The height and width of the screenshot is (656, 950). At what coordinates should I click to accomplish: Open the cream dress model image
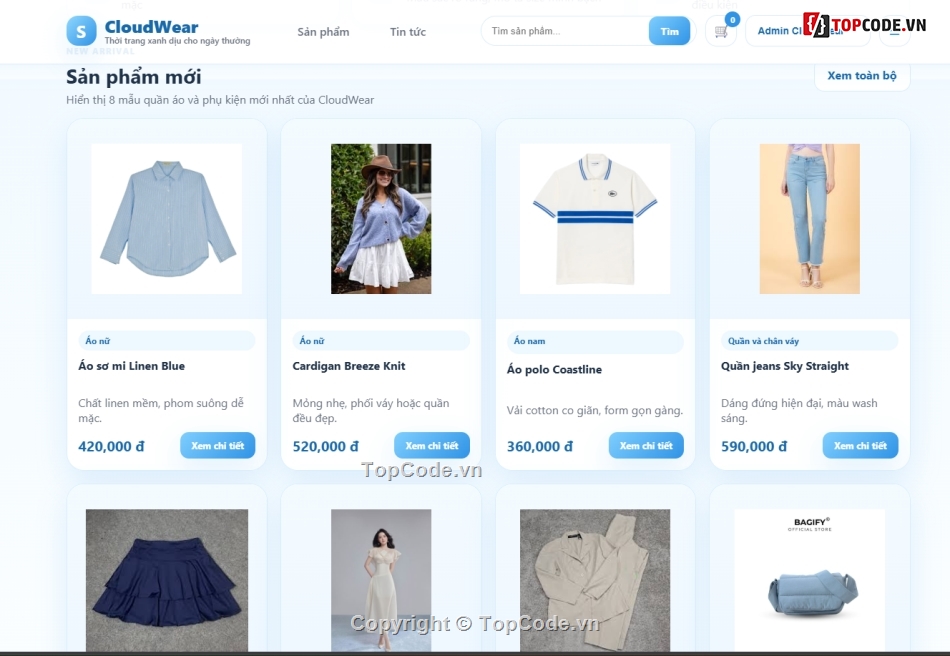pos(381,580)
